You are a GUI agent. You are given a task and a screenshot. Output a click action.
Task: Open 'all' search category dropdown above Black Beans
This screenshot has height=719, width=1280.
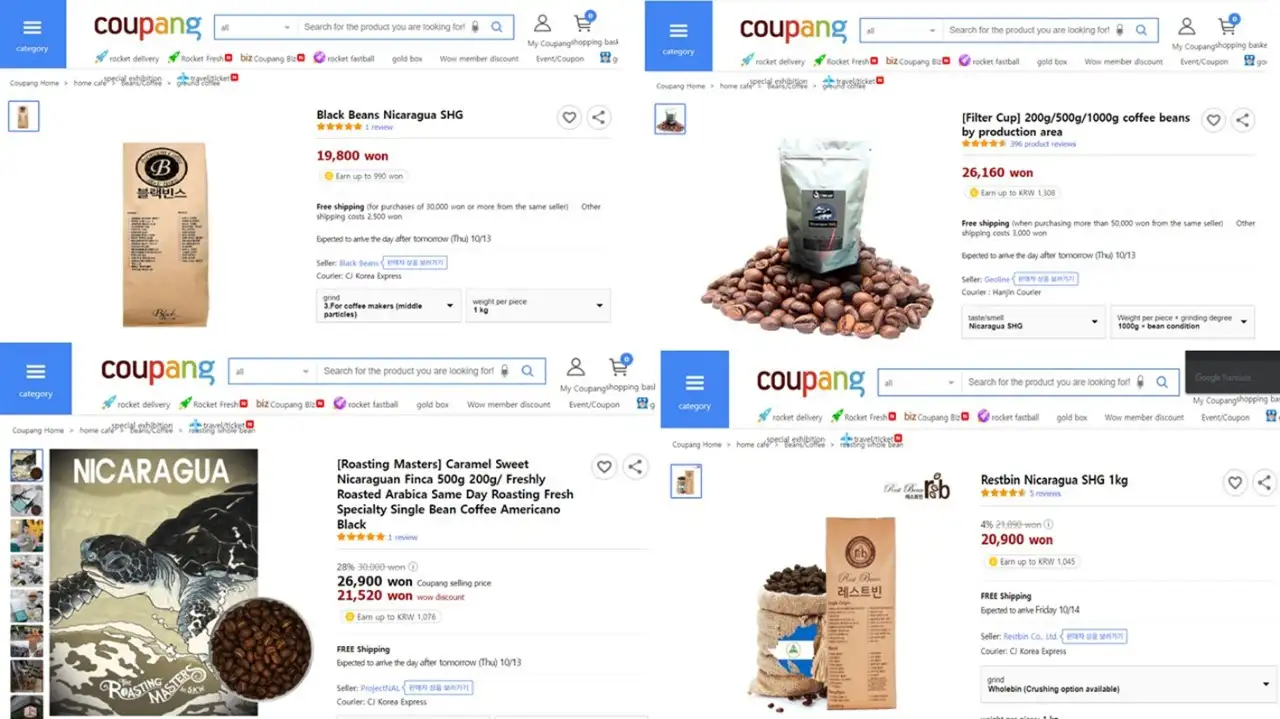click(255, 27)
